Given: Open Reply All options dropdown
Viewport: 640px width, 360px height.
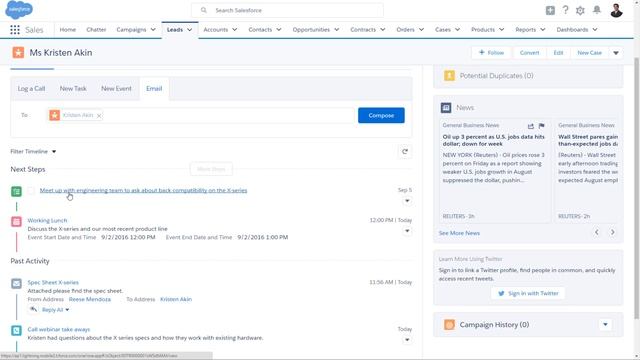Looking at the screenshot, I should point(67,310).
